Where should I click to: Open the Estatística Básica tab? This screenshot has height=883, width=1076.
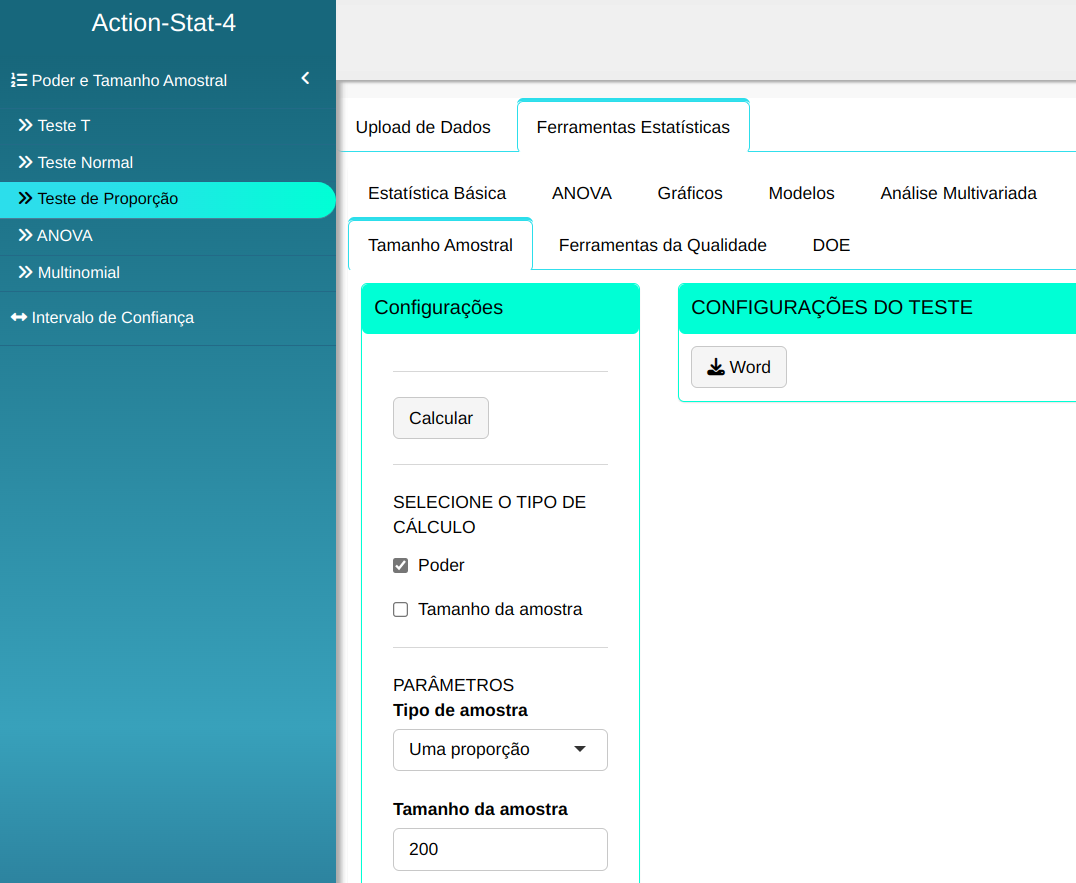pos(437,193)
